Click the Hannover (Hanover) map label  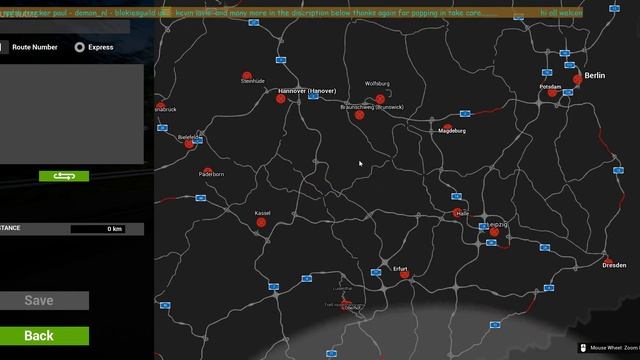(307, 91)
